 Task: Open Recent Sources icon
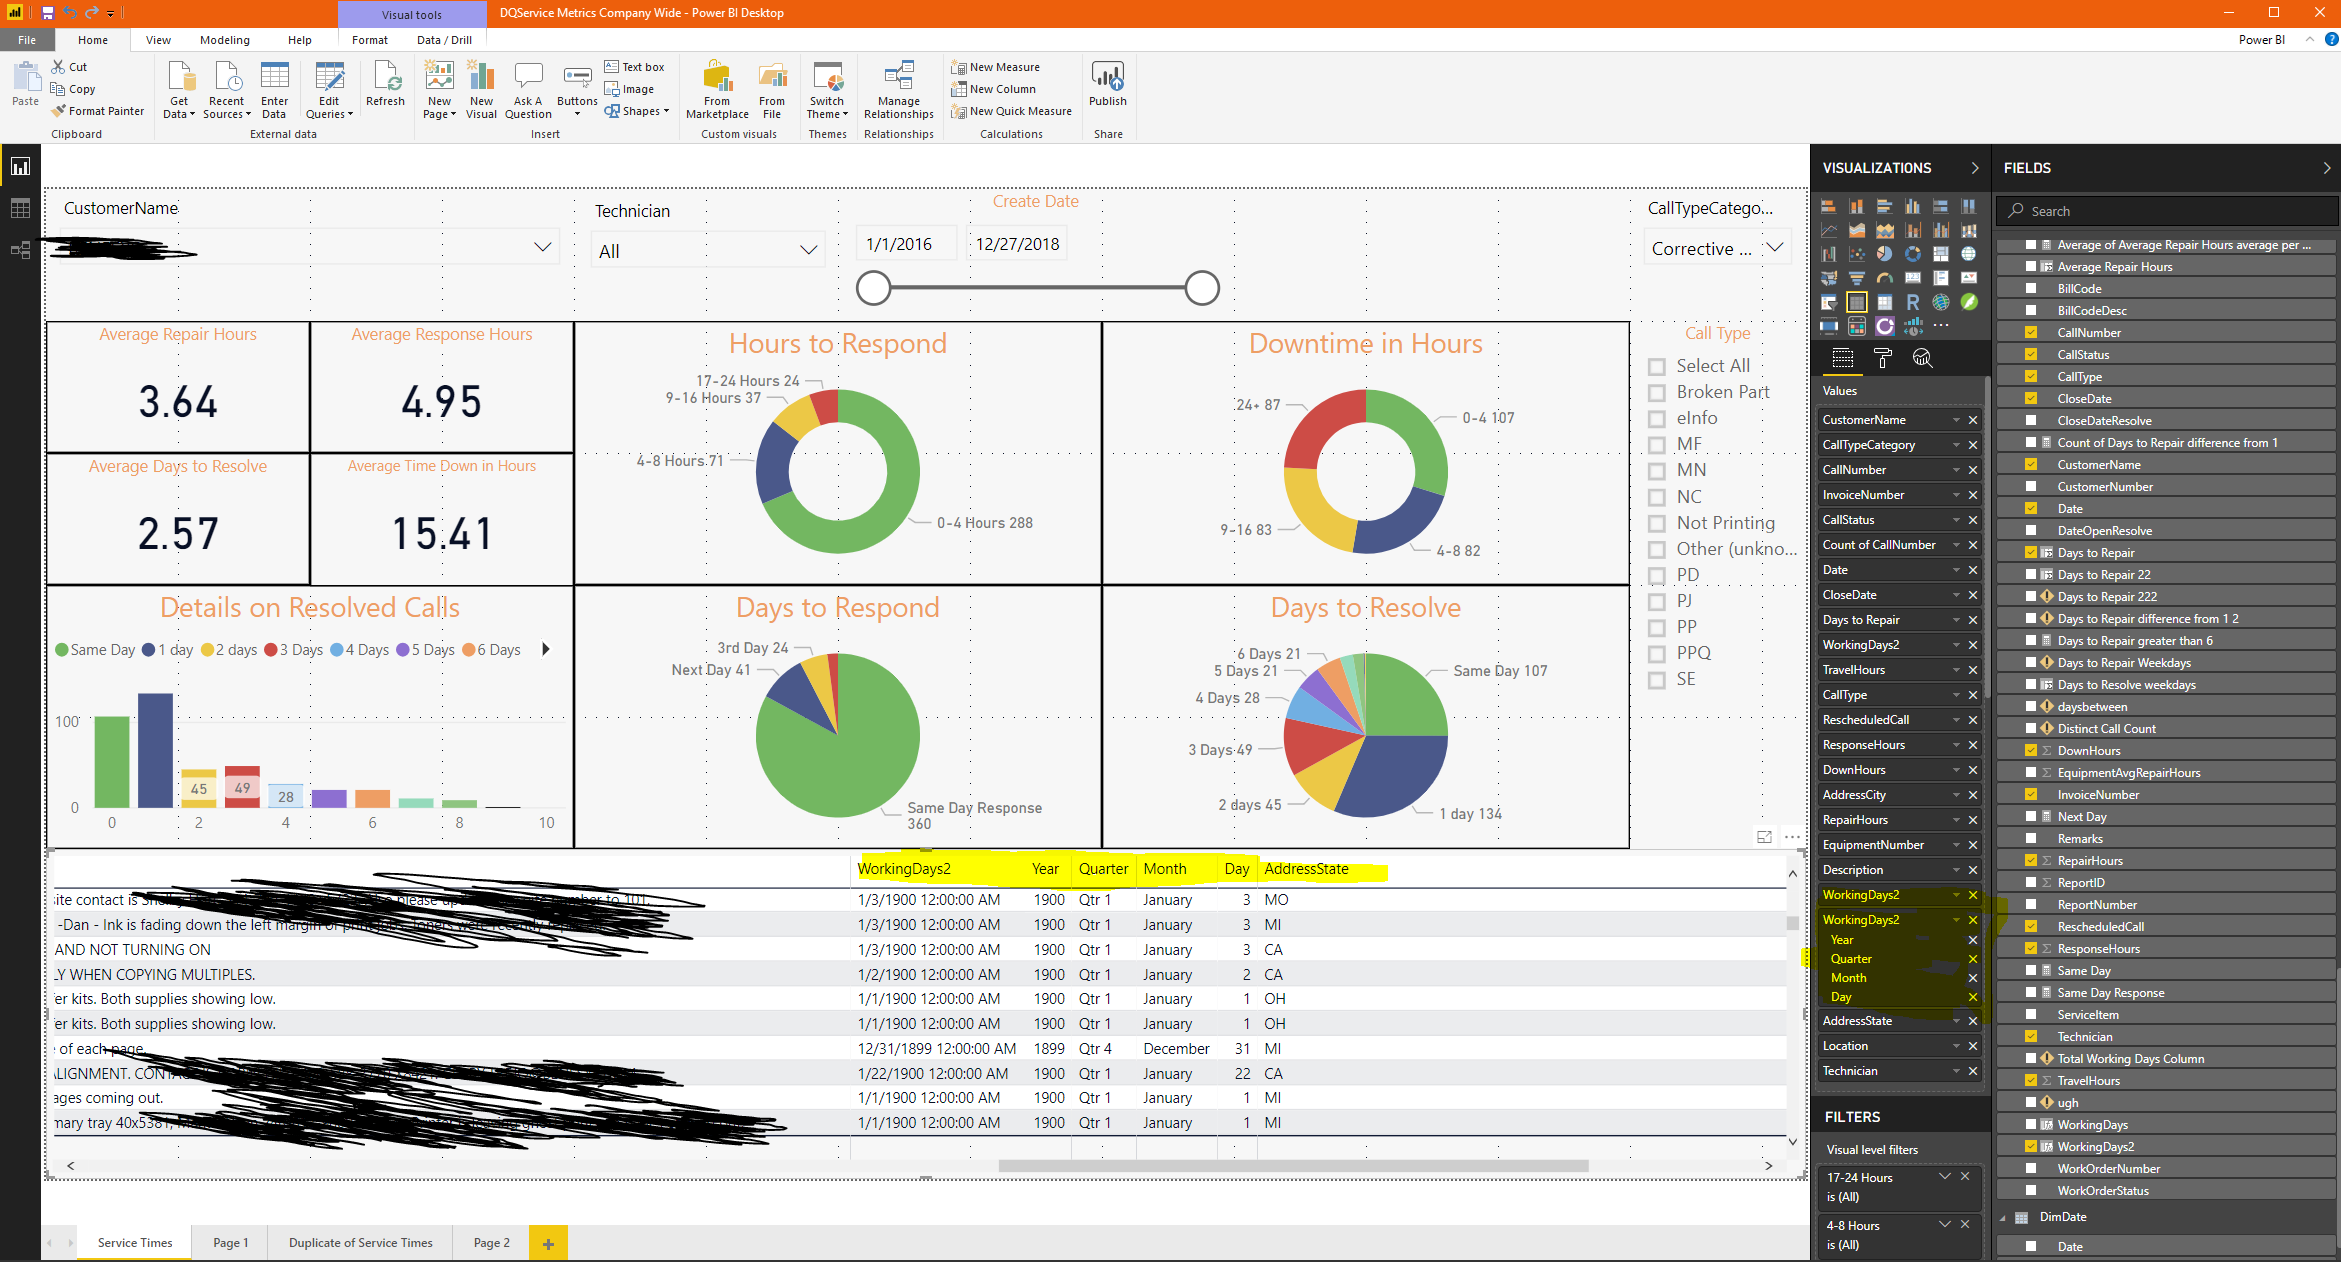coord(227,90)
